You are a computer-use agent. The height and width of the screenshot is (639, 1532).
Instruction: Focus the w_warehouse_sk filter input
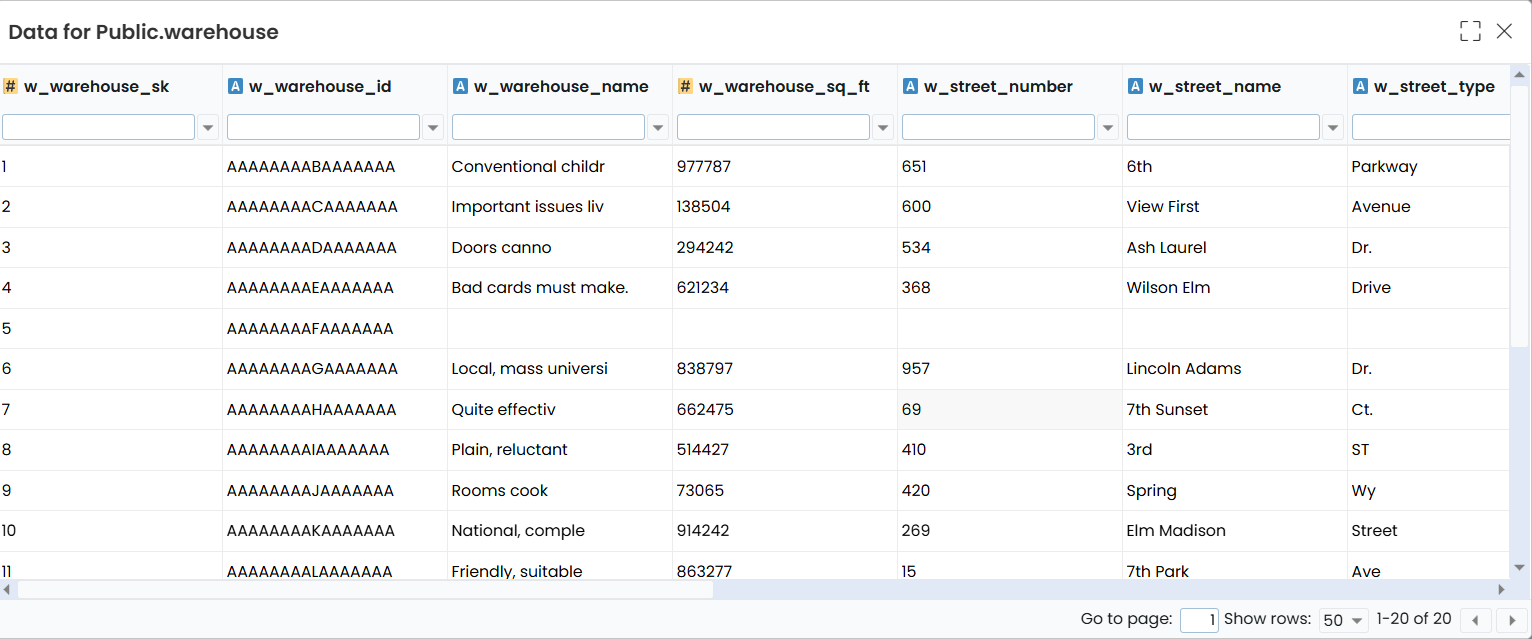click(x=98, y=127)
